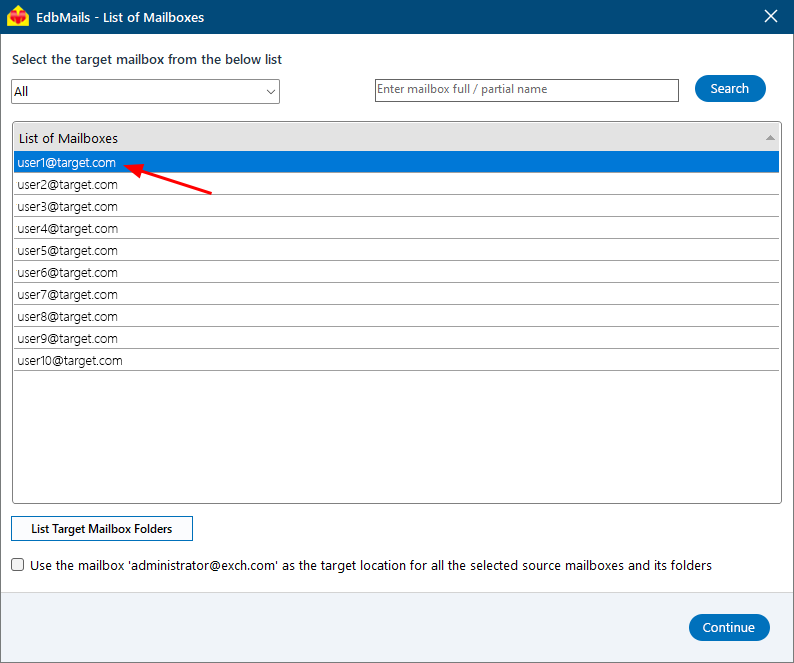Click the EdbMails logo icon in title bar
Viewport: 794px width, 663px height.
tap(18, 17)
